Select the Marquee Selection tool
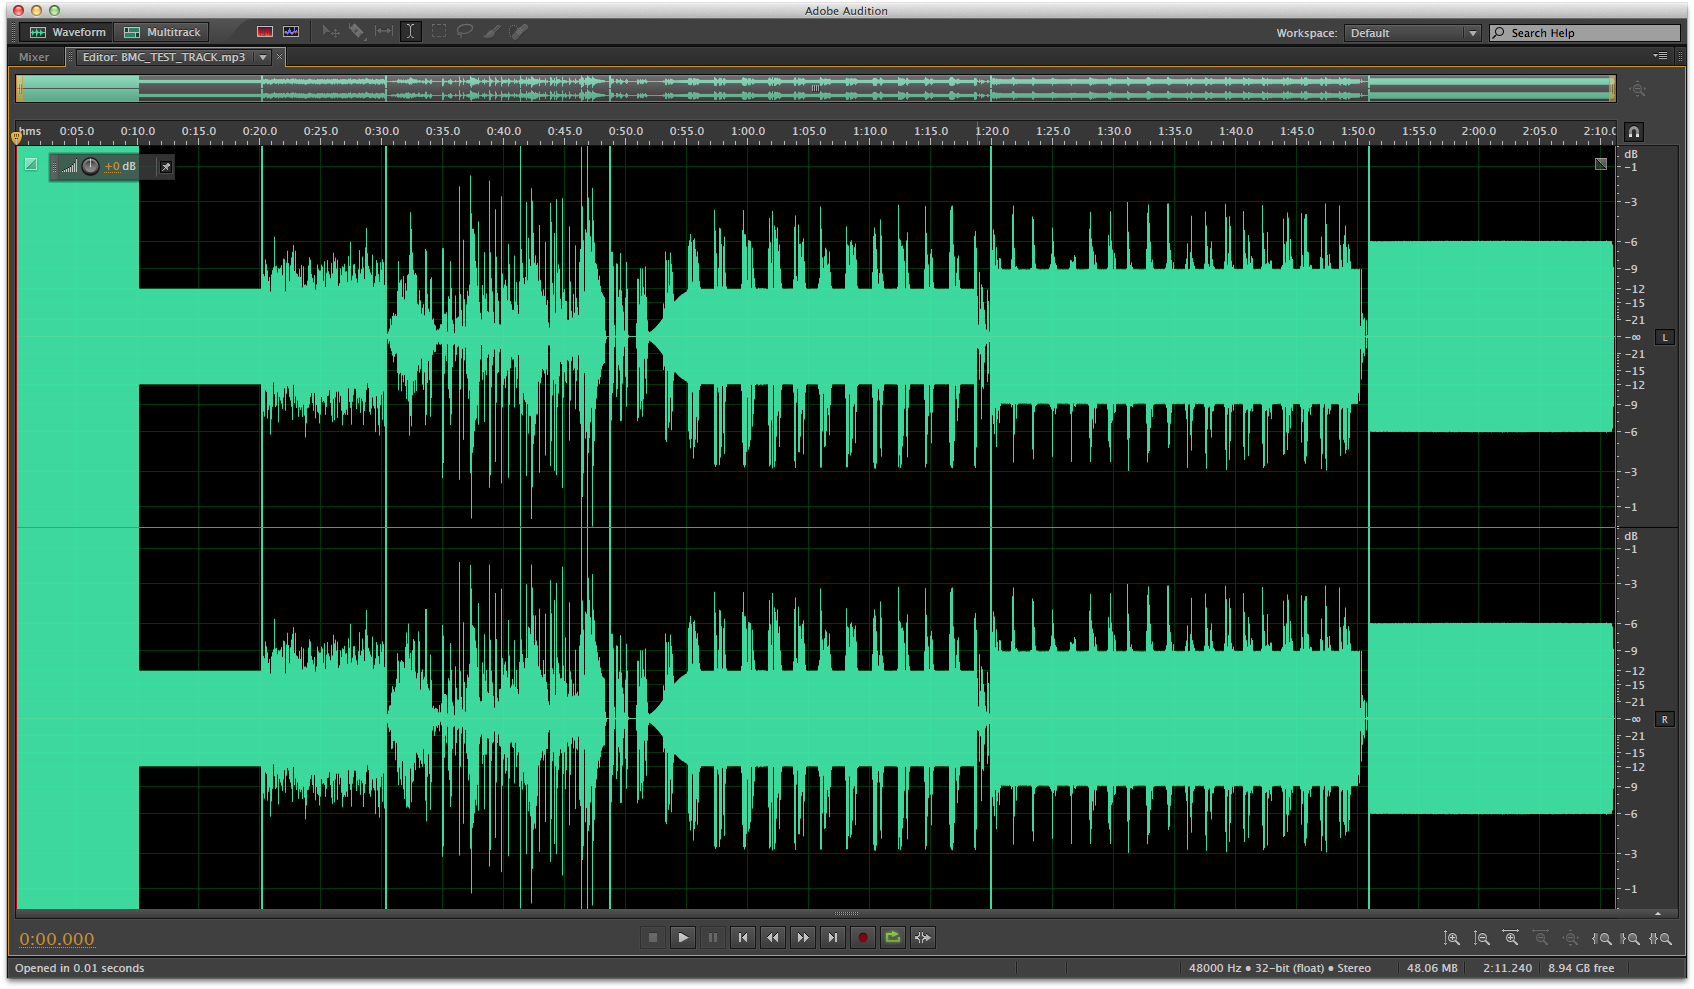The image size is (1694, 989). [439, 32]
